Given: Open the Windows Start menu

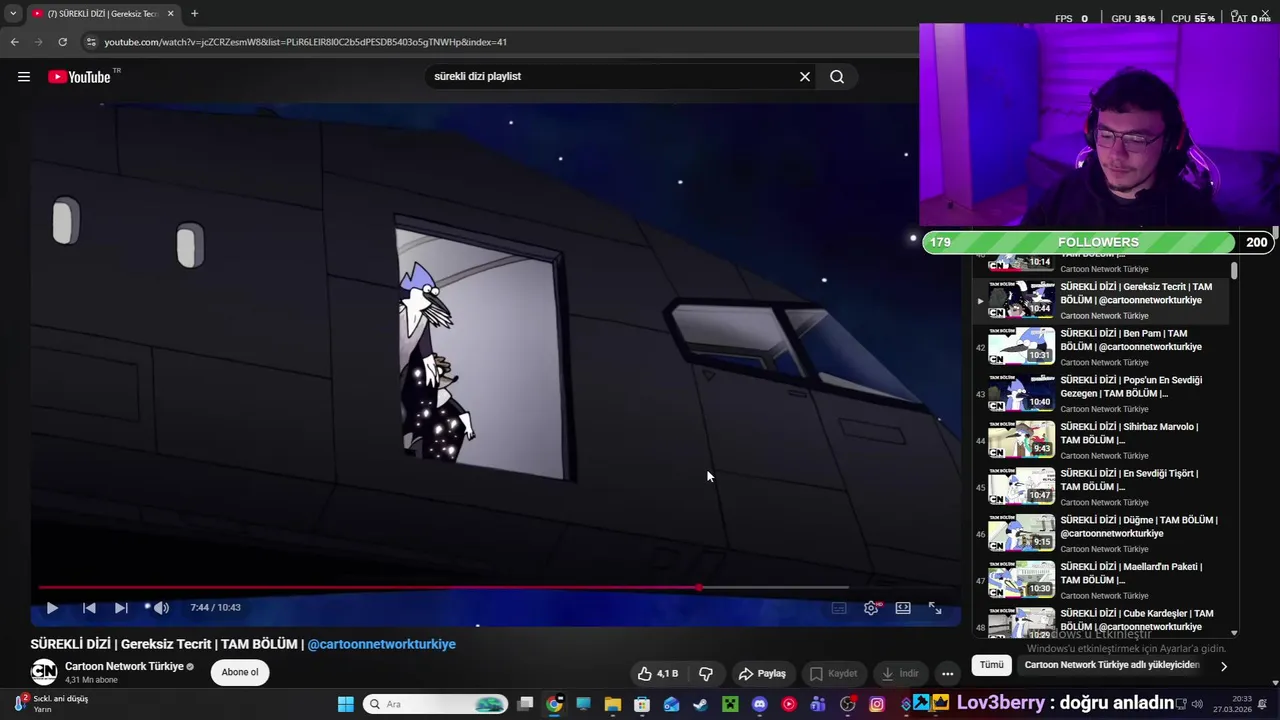Looking at the screenshot, I should 345,704.
